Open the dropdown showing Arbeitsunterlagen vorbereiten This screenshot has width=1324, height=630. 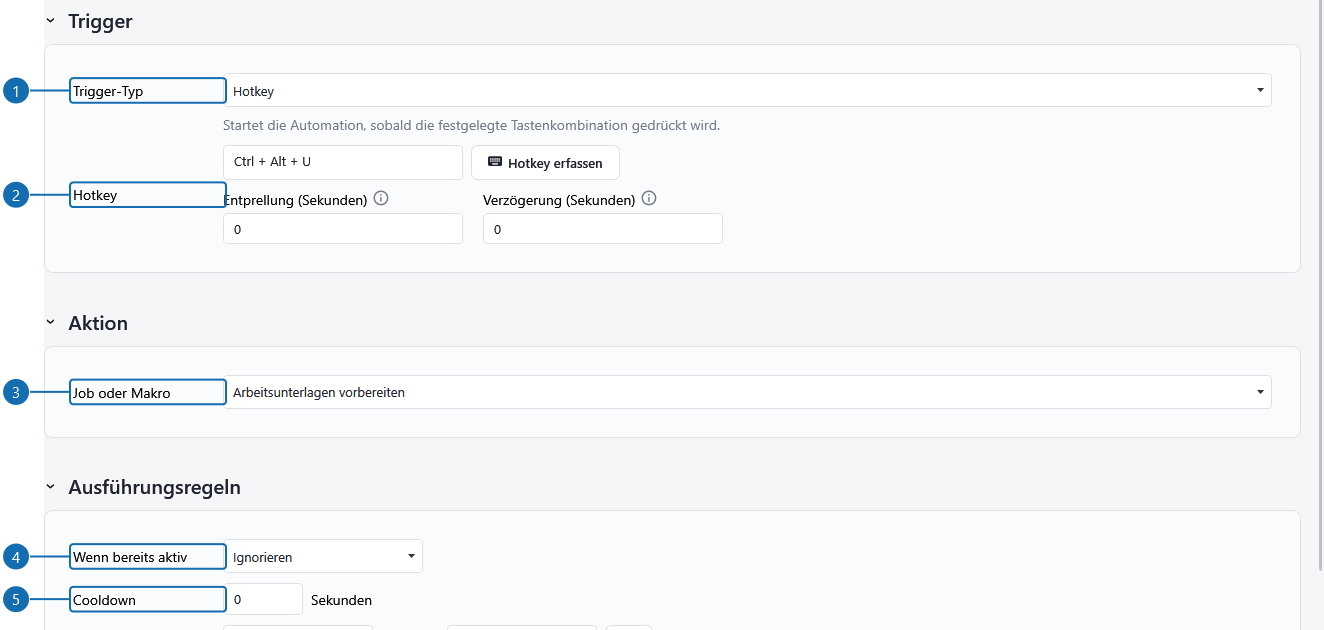click(747, 392)
